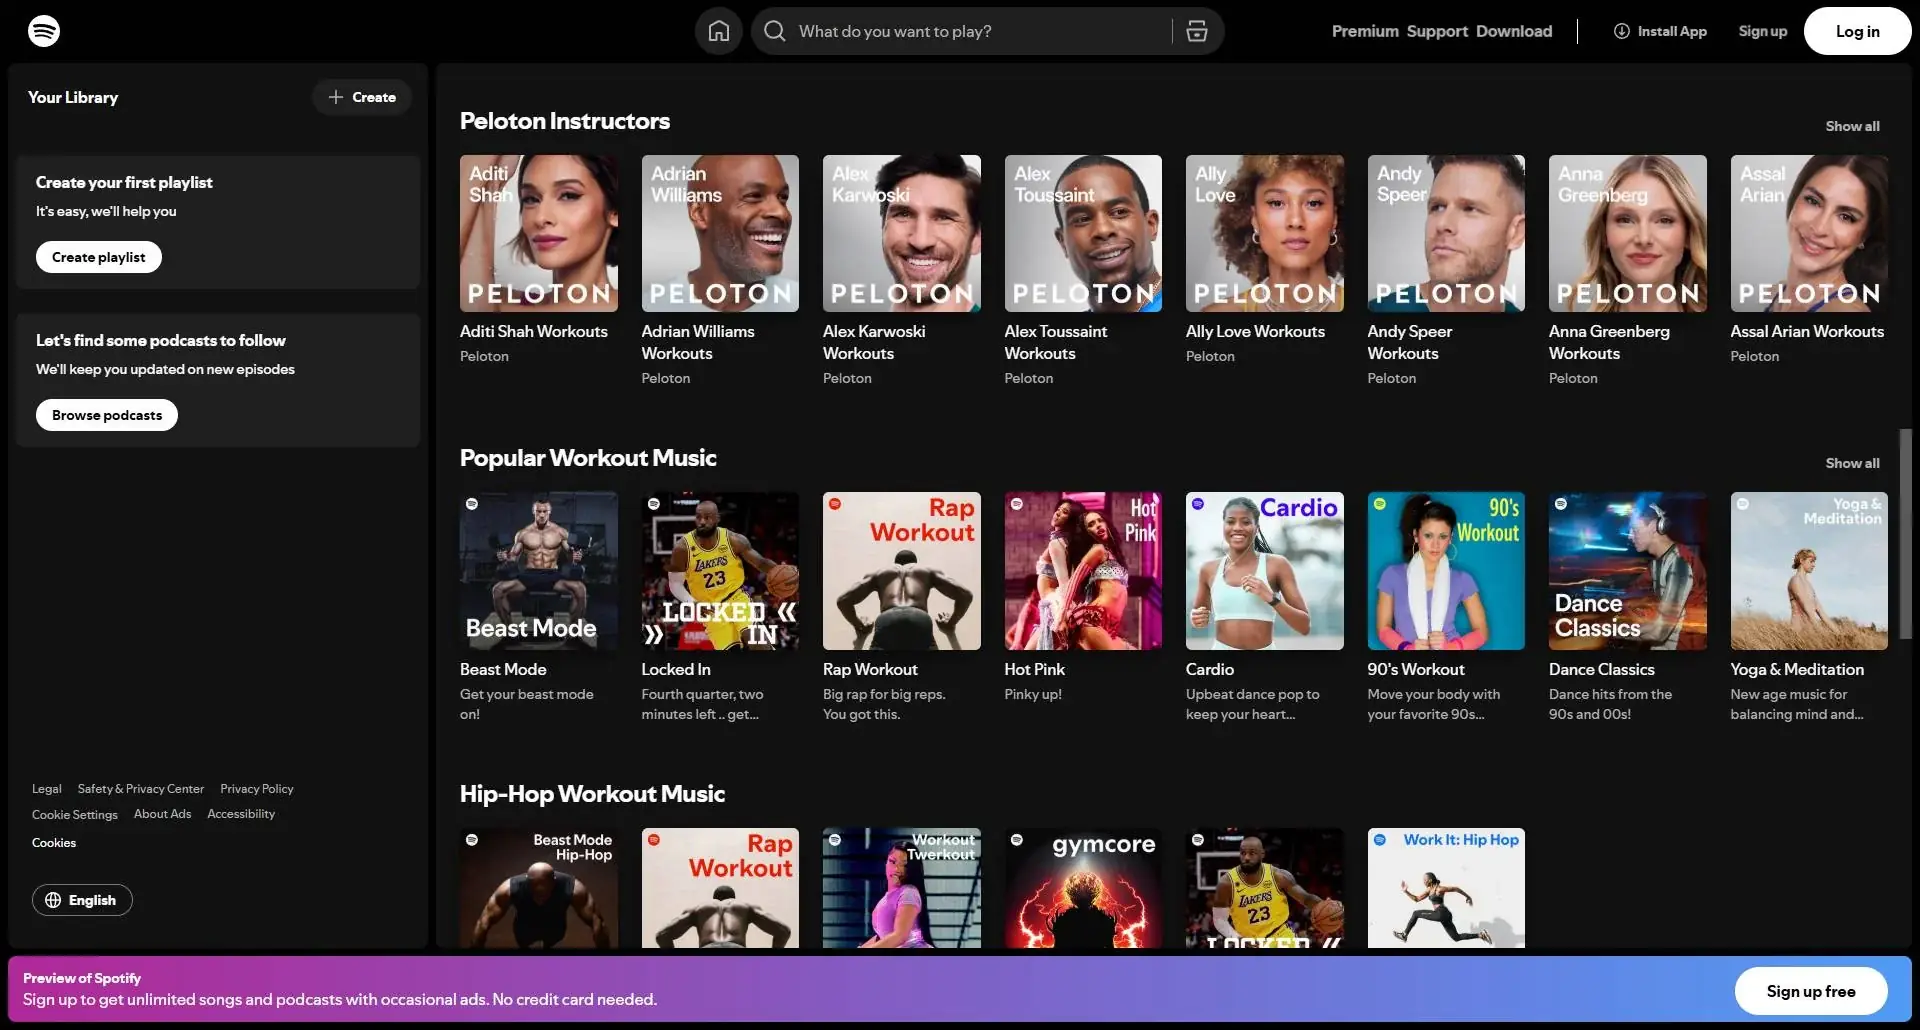
Task: Click the 'Assal Arian Workouts' title
Action: click(x=1807, y=331)
